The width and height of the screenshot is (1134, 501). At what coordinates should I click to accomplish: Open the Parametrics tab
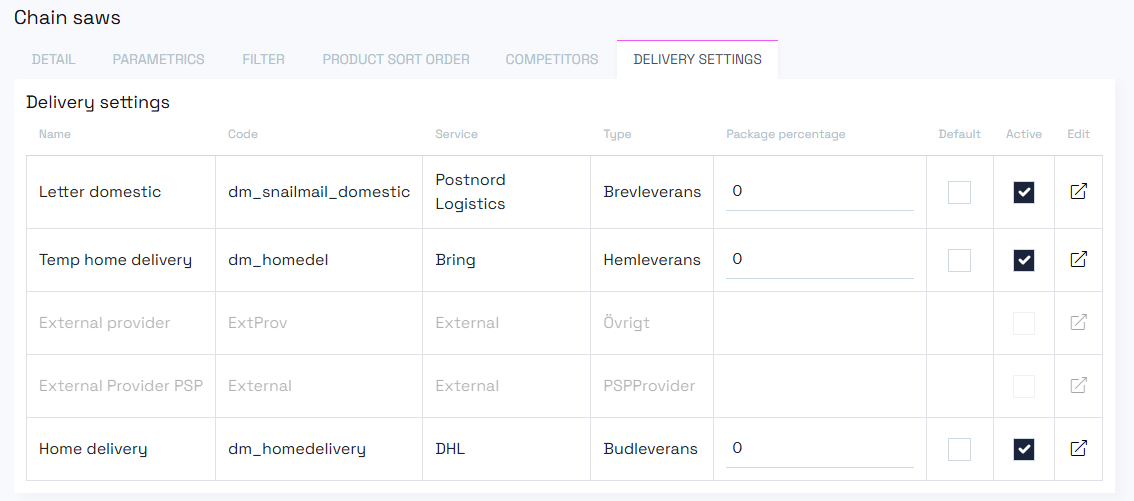[x=158, y=59]
